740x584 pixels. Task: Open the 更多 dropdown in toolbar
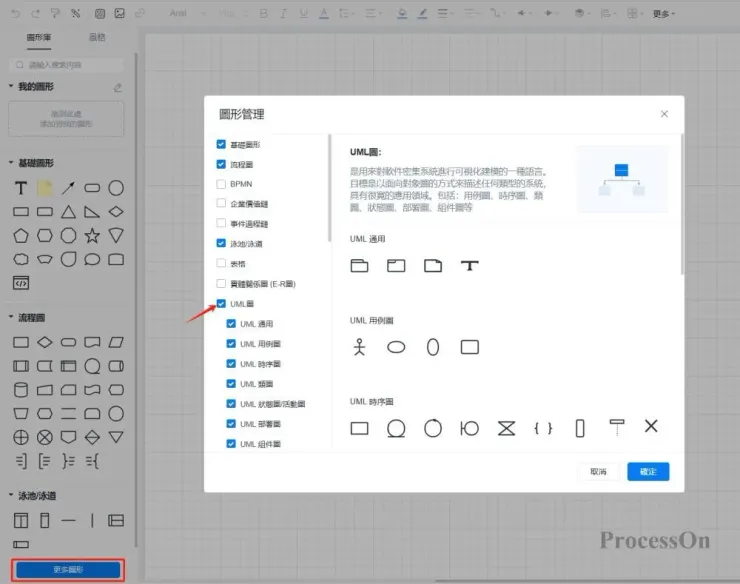(x=663, y=14)
